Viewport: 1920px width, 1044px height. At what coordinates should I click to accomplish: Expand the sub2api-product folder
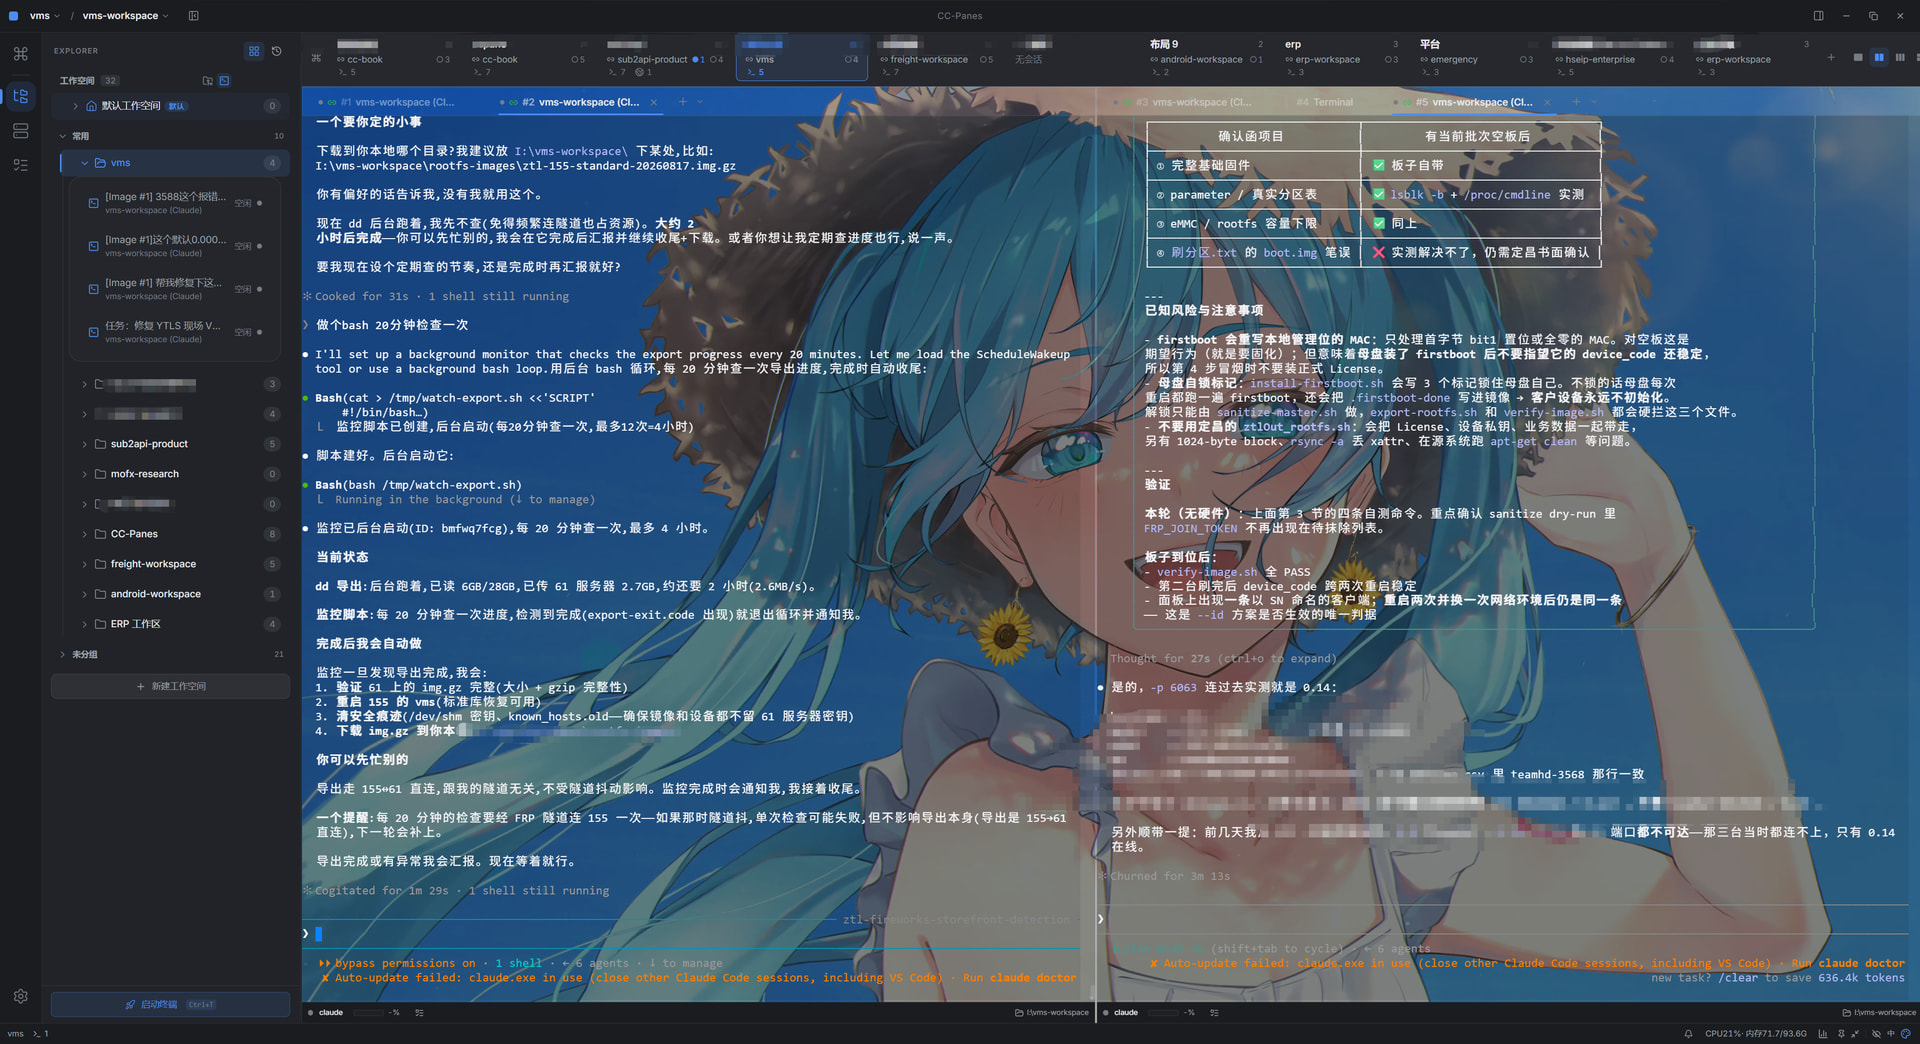tap(85, 444)
